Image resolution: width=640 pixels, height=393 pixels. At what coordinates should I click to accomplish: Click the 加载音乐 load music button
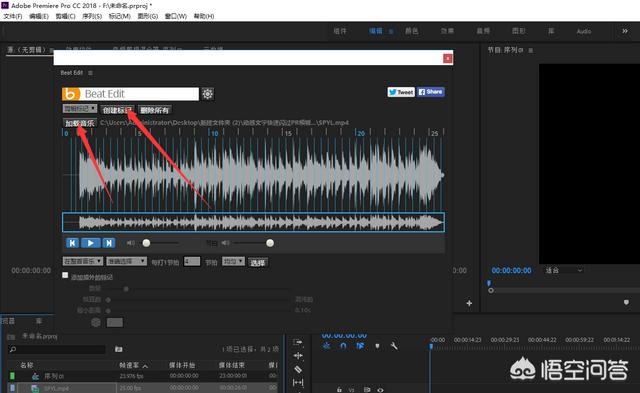80,123
